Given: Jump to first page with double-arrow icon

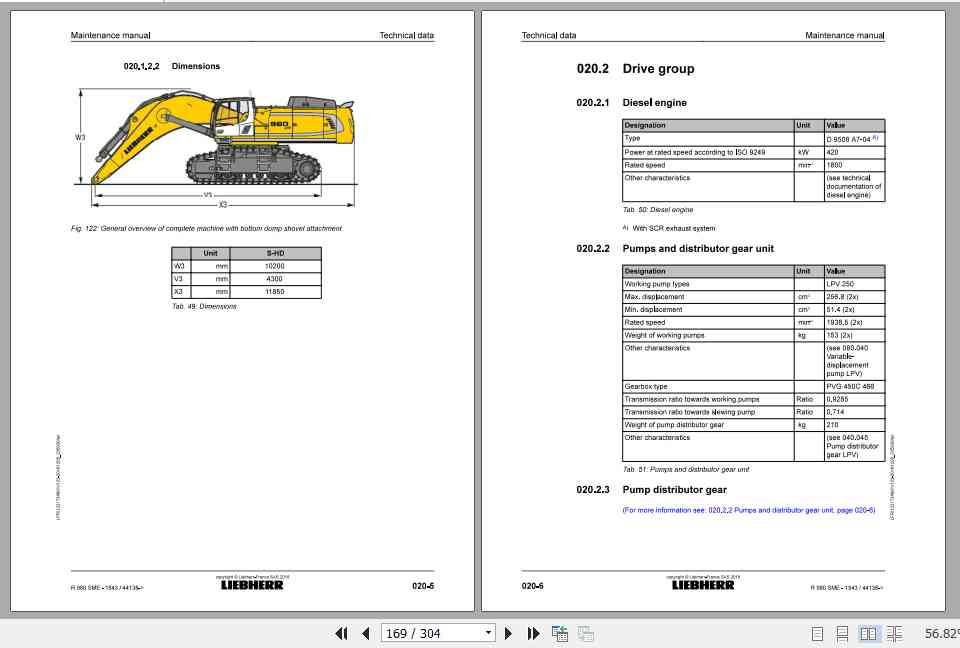Looking at the screenshot, I should pyautogui.click(x=343, y=633).
